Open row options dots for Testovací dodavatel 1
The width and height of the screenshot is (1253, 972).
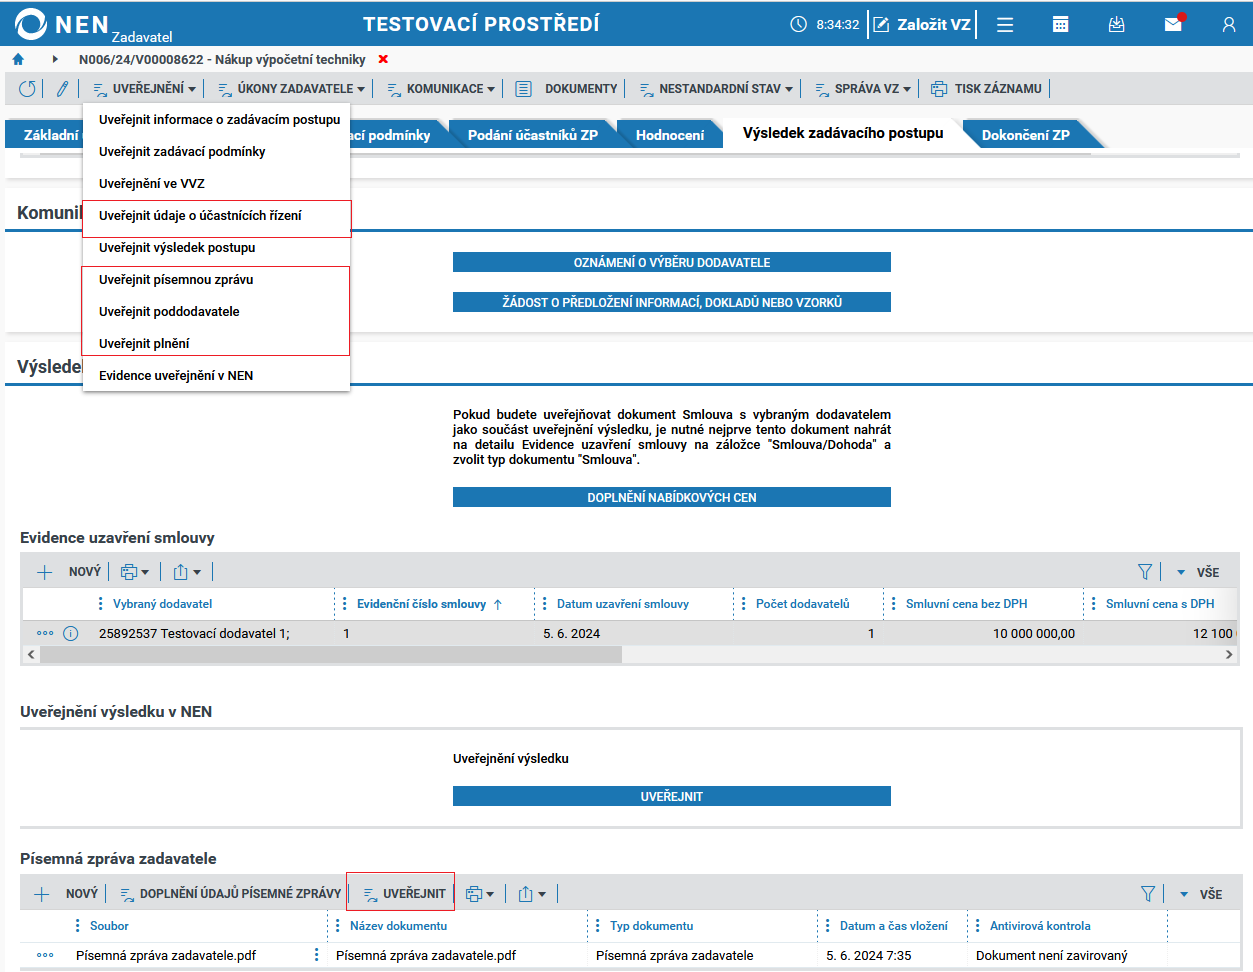click(x=45, y=633)
